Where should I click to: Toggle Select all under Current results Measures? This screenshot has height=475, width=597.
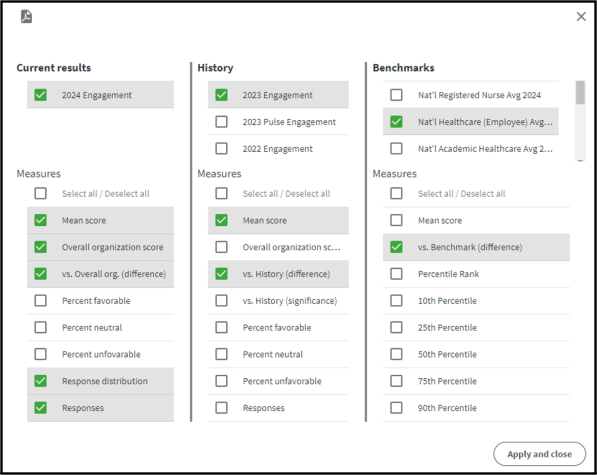[x=40, y=193]
